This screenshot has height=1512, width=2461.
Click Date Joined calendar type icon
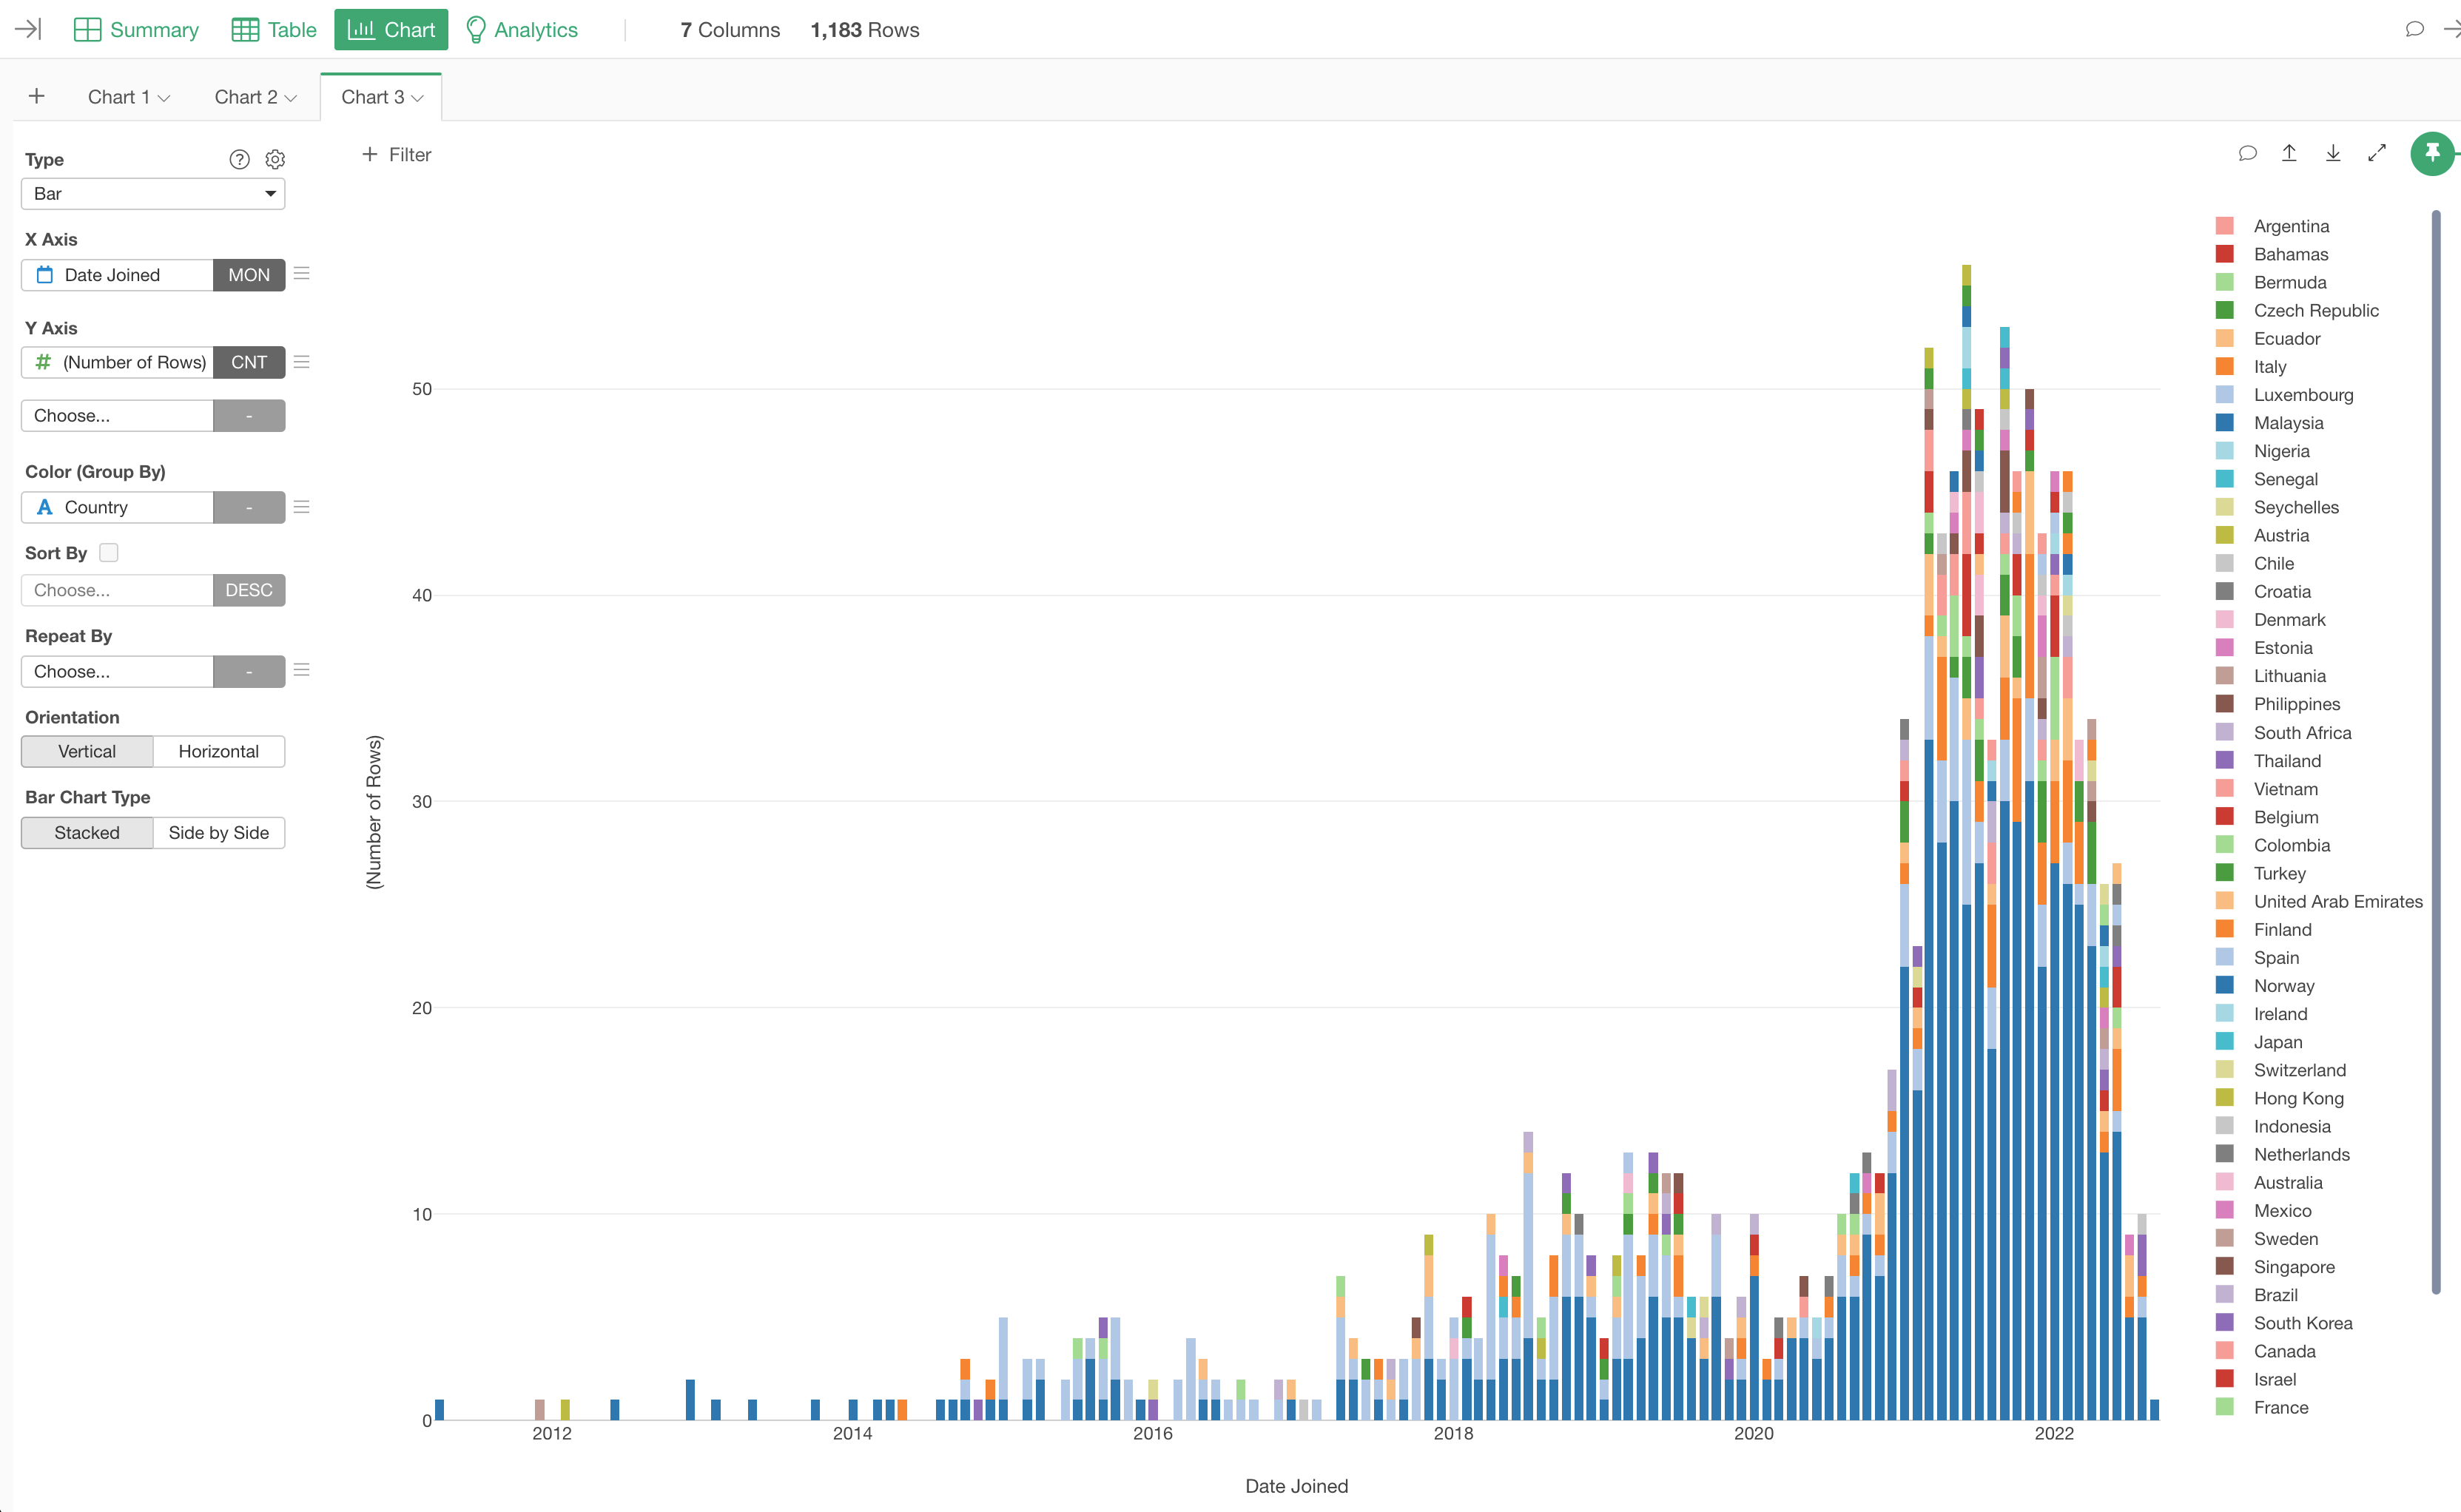pos(45,275)
